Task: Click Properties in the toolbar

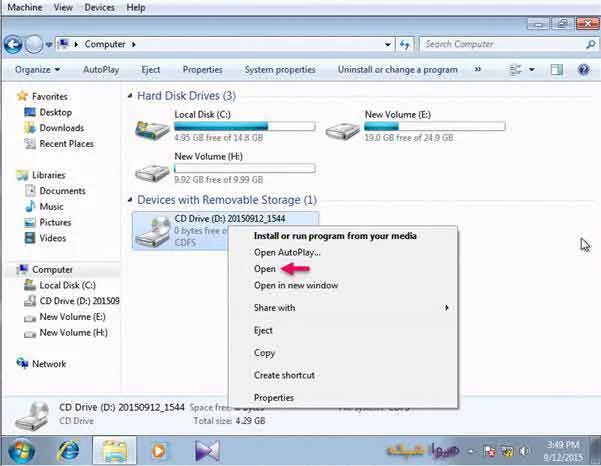Action: tap(202, 70)
